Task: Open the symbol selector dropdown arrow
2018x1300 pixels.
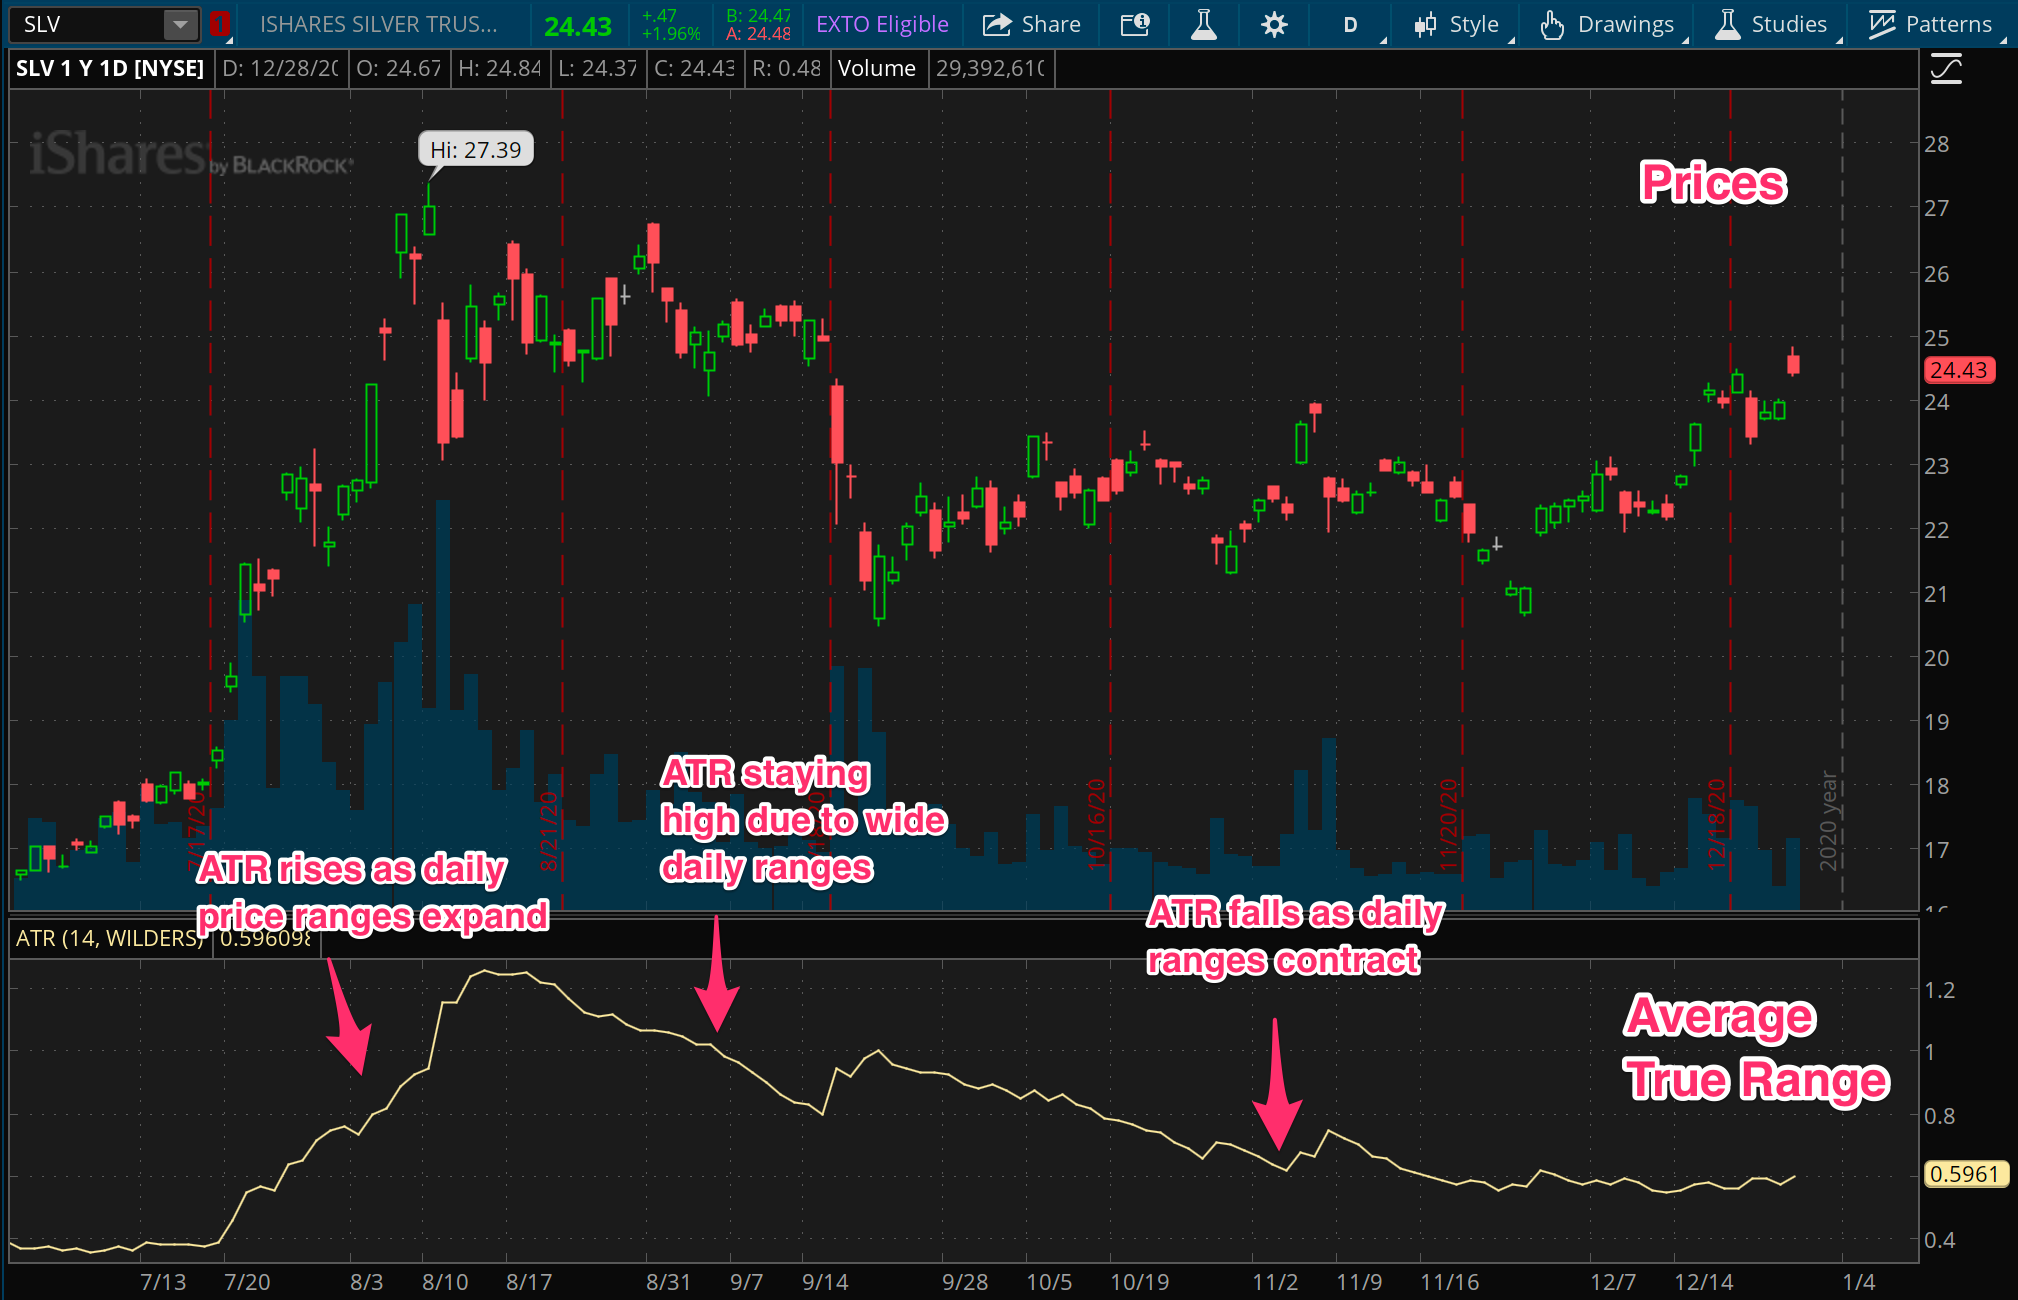Action: (x=180, y=24)
